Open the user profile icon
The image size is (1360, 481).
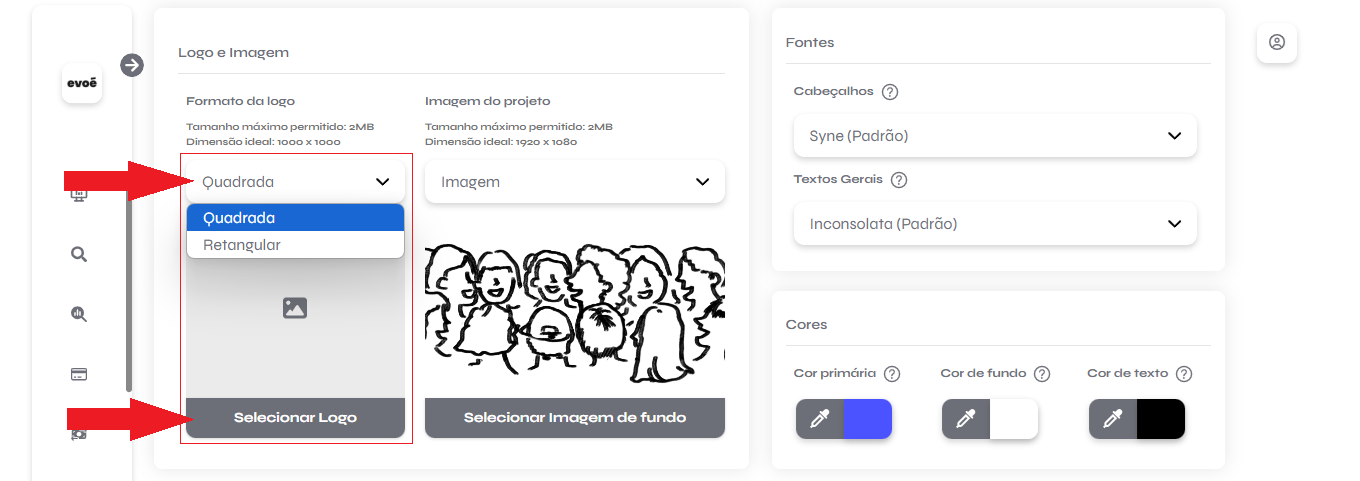coord(1277,43)
